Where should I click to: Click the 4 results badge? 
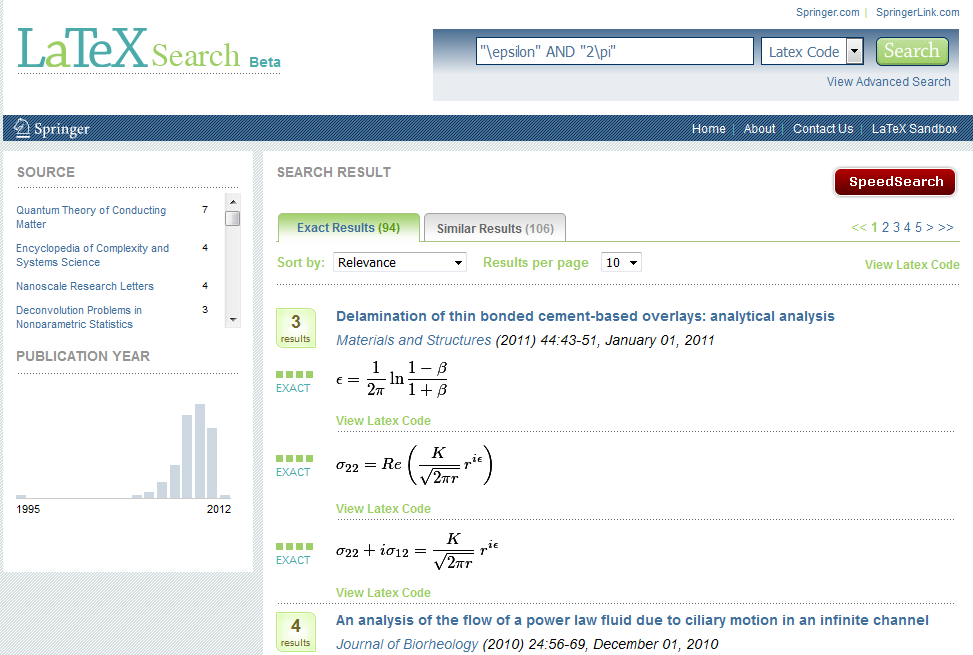(296, 632)
